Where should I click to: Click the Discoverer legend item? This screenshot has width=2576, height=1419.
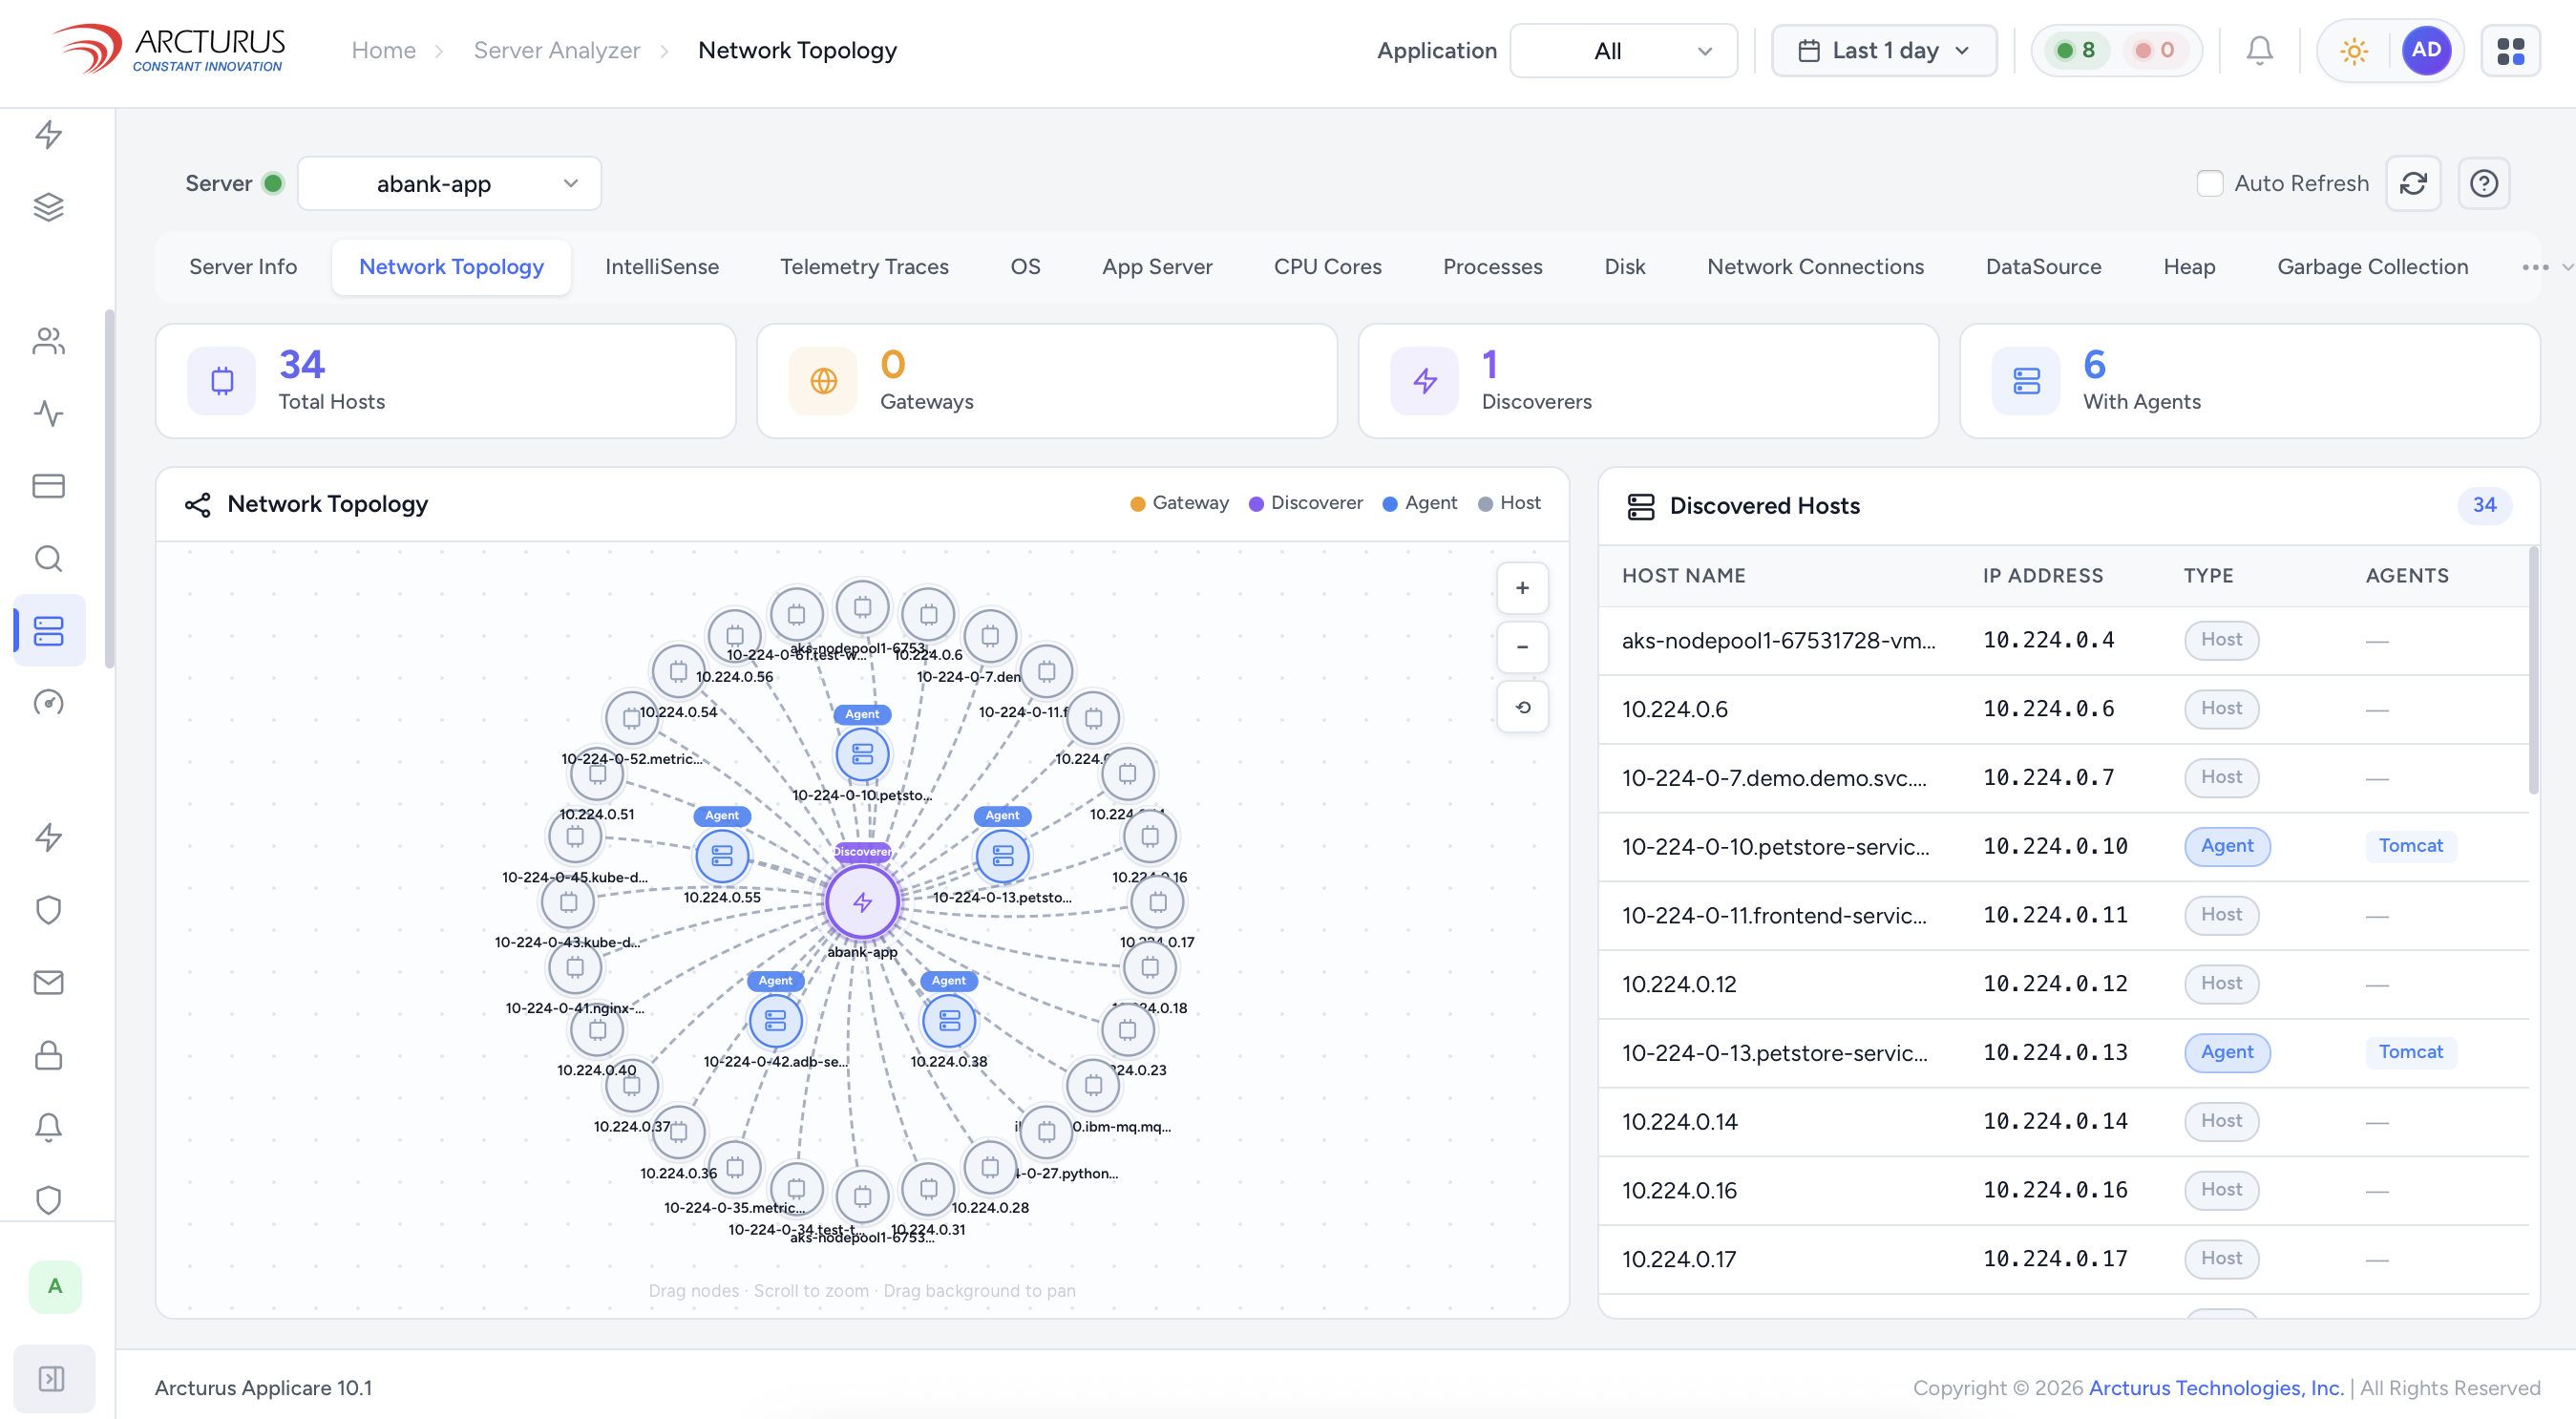click(1305, 503)
